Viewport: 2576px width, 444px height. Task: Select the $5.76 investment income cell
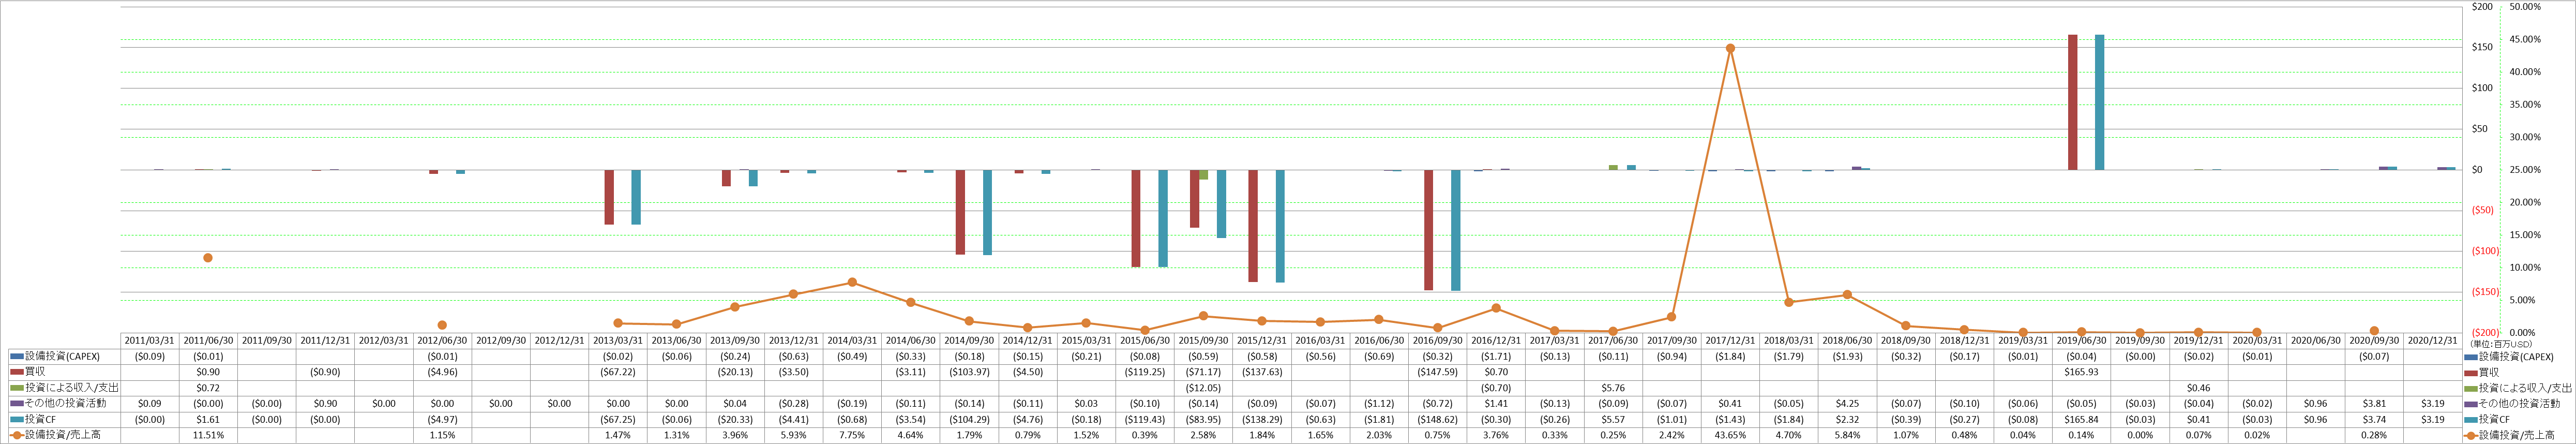point(1613,388)
